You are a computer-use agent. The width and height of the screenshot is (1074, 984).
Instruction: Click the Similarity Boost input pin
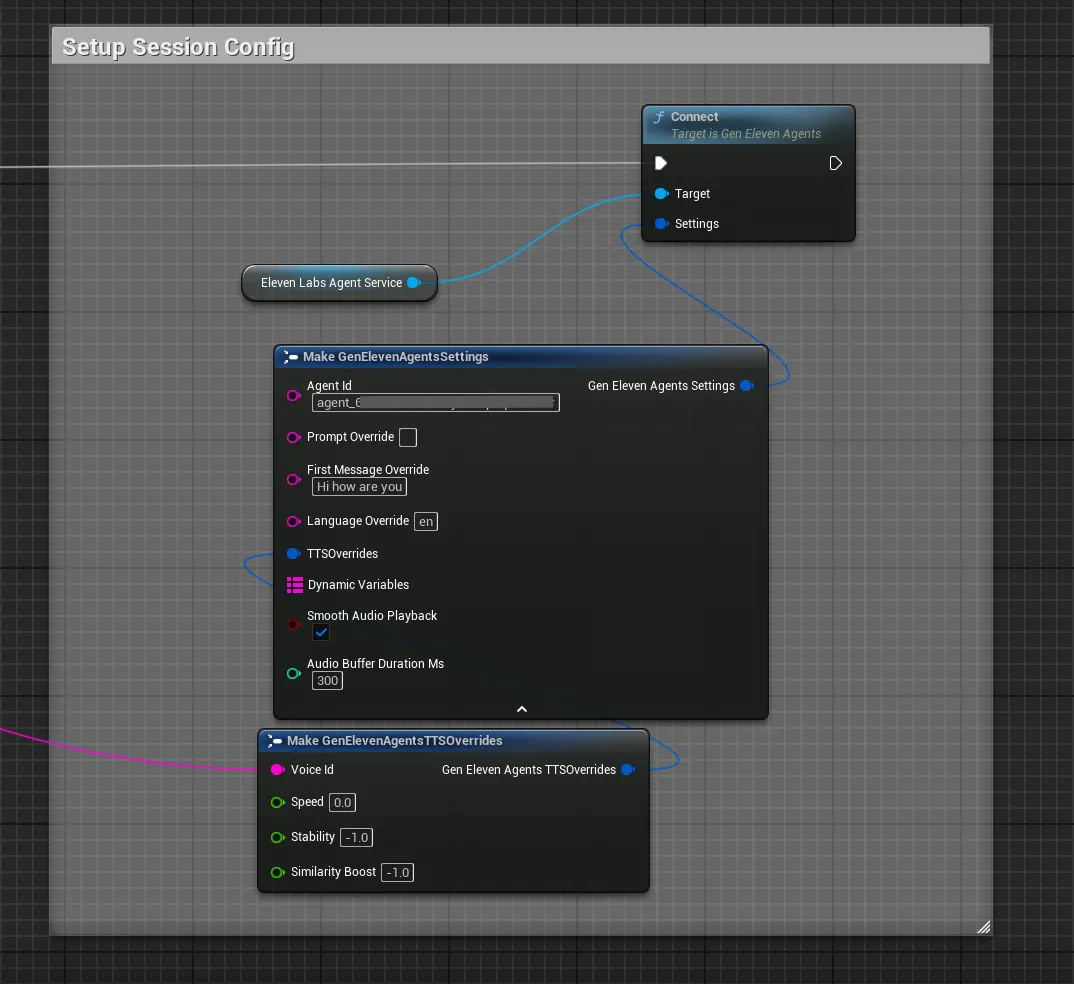coord(278,872)
